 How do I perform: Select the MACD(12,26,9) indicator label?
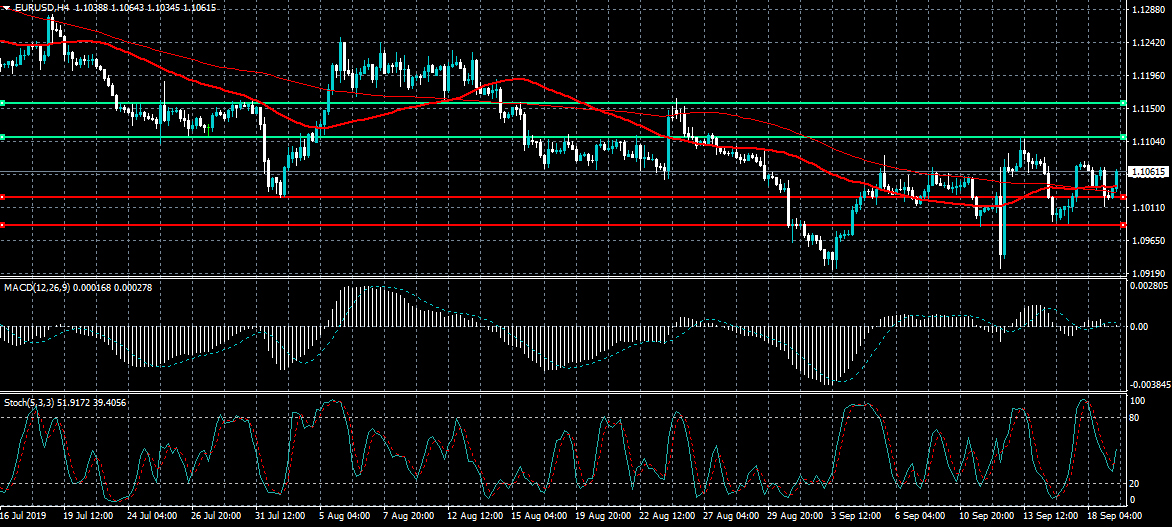click(36, 287)
